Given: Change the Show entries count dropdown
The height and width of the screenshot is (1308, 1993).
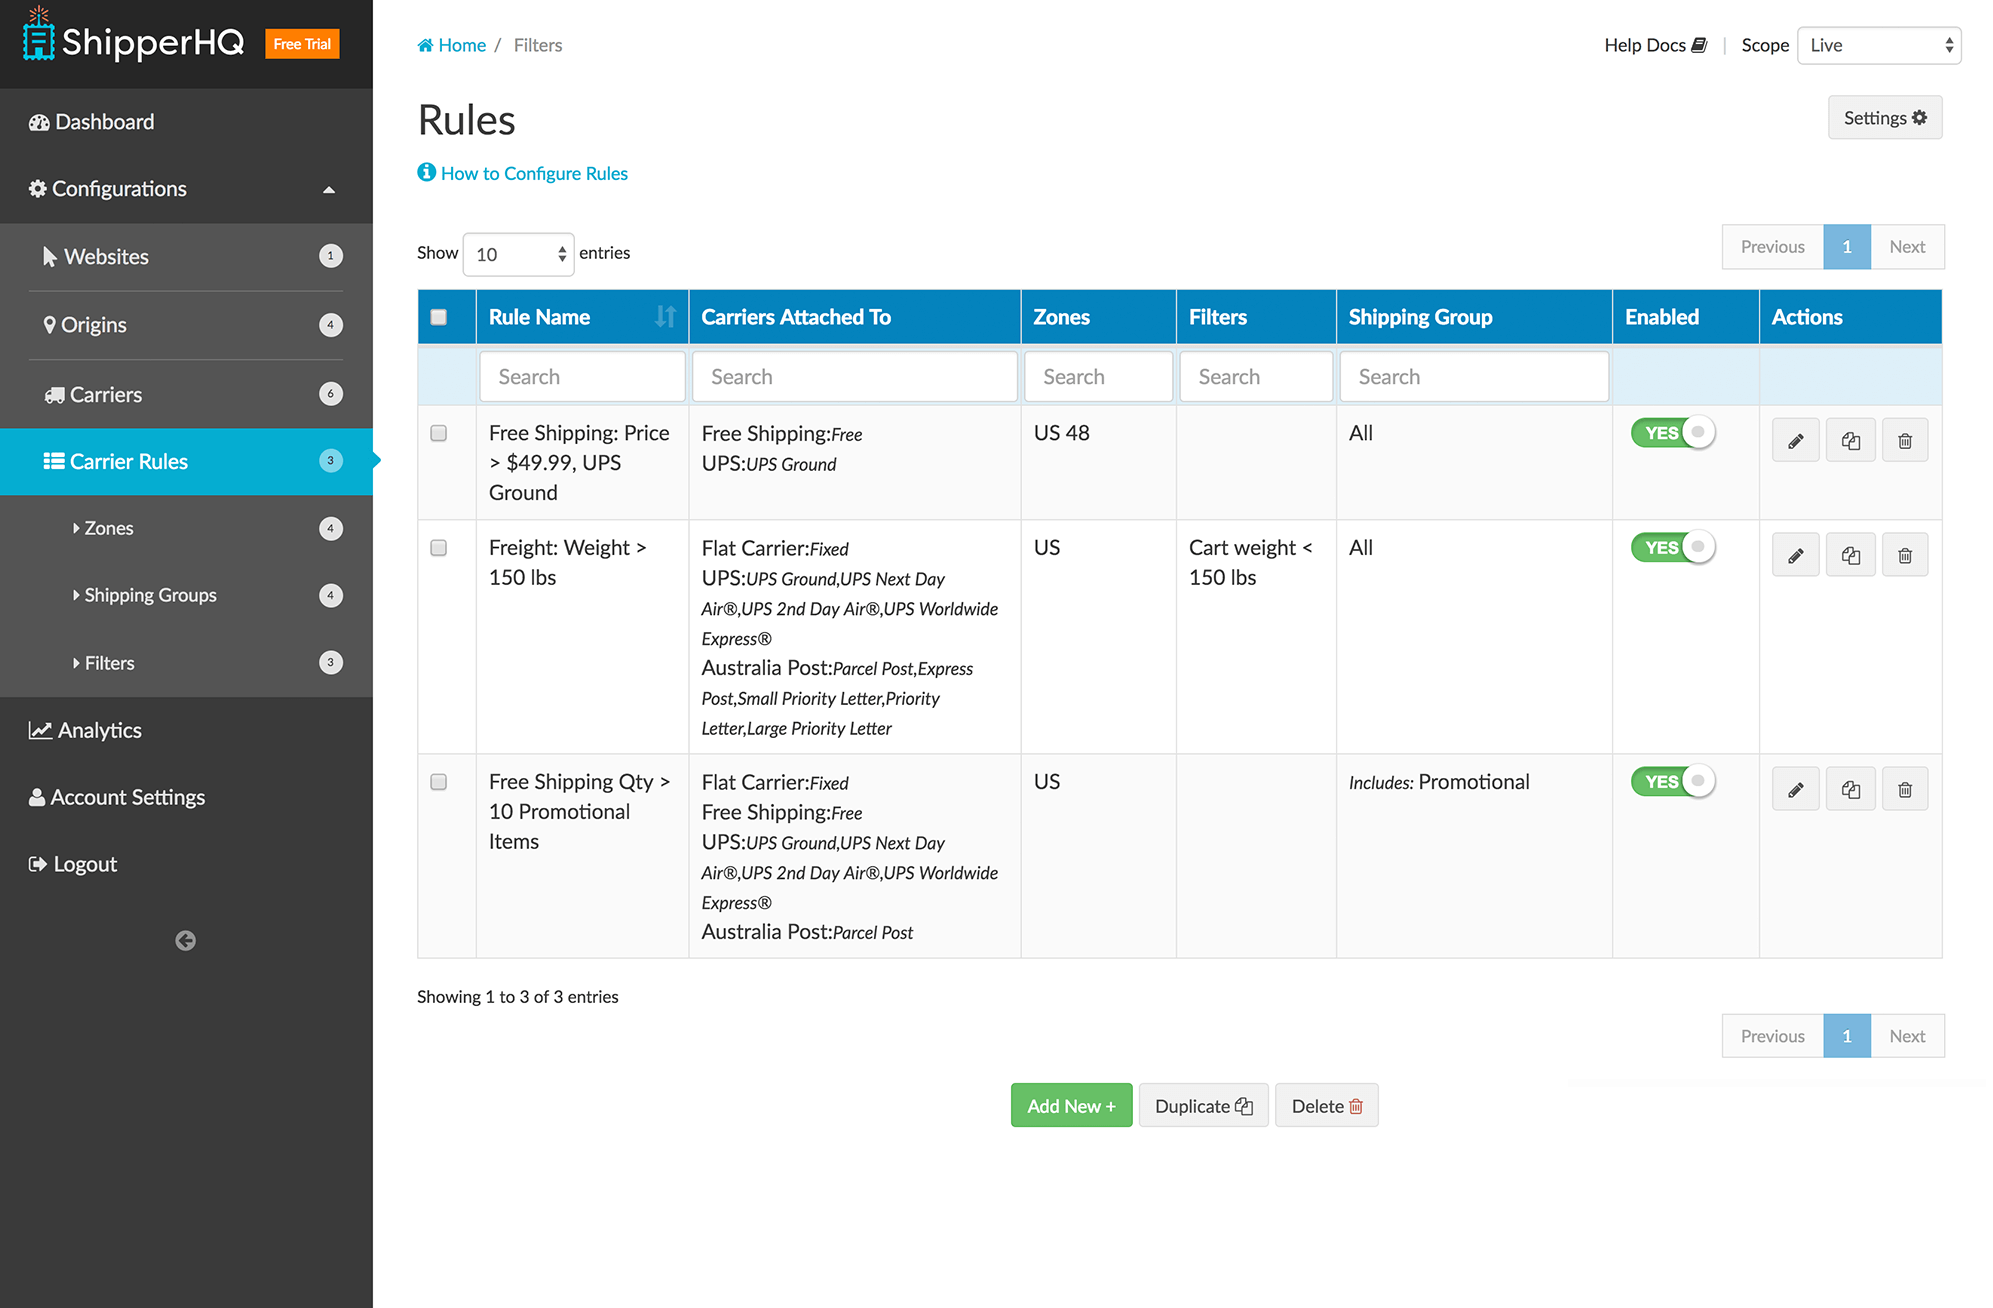Looking at the screenshot, I should pos(517,254).
